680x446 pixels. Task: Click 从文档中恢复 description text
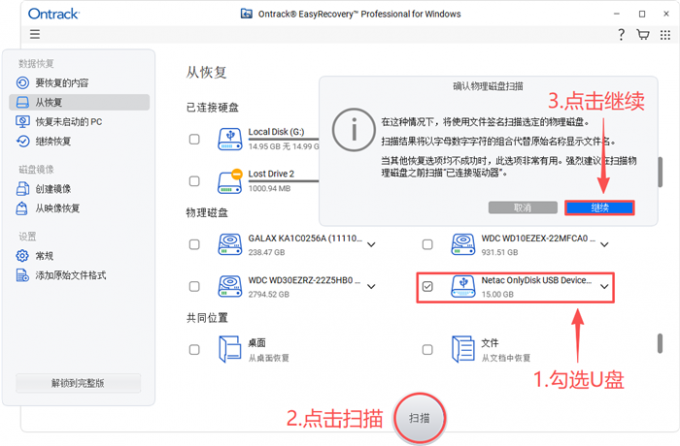coord(506,358)
